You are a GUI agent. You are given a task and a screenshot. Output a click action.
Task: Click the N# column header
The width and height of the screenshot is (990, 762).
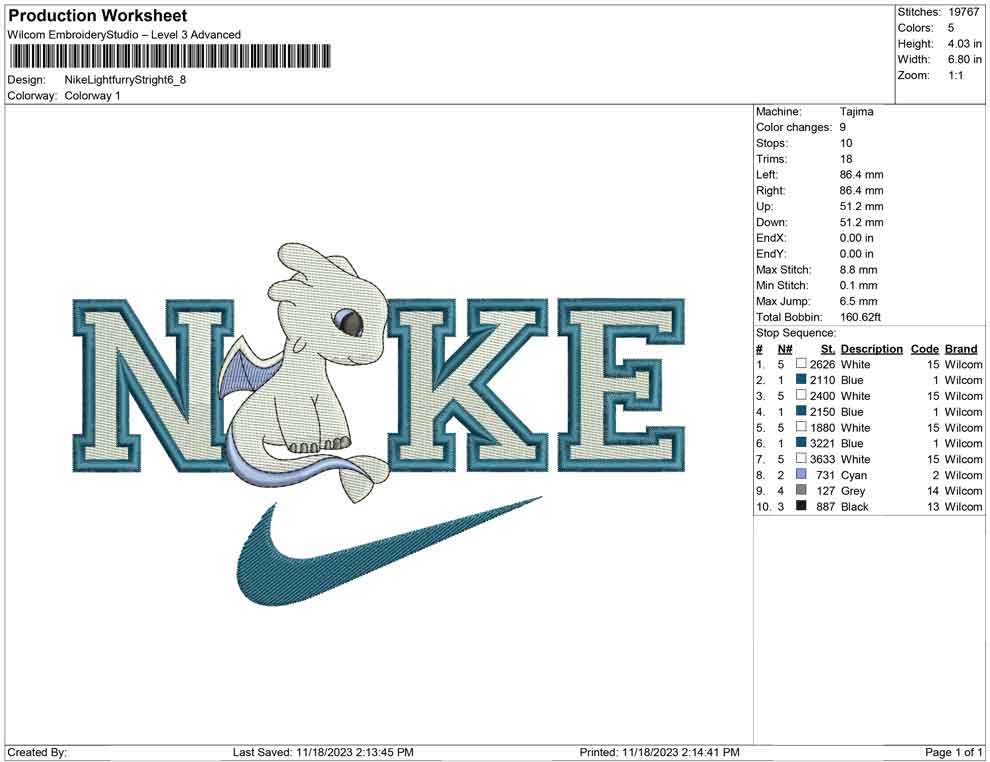point(785,349)
